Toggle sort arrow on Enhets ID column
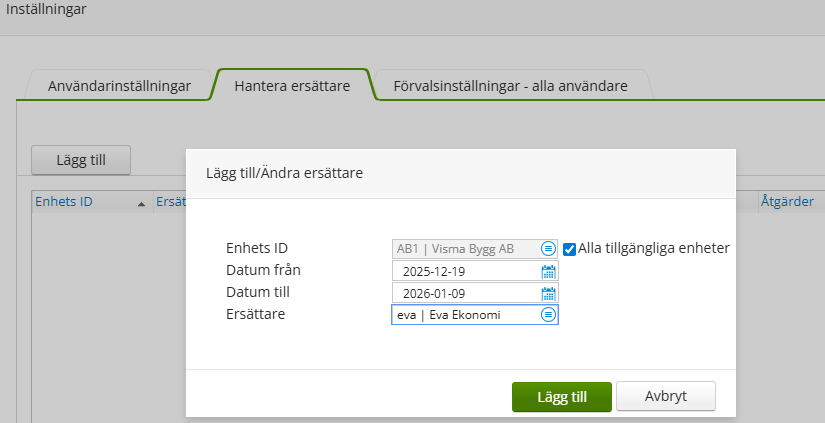Screen dimensions: 825x423 coord(141,204)
